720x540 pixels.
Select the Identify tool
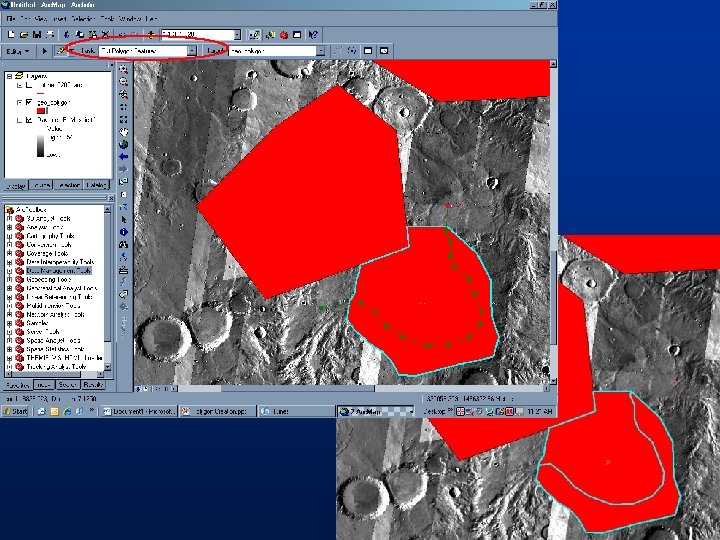124,232
